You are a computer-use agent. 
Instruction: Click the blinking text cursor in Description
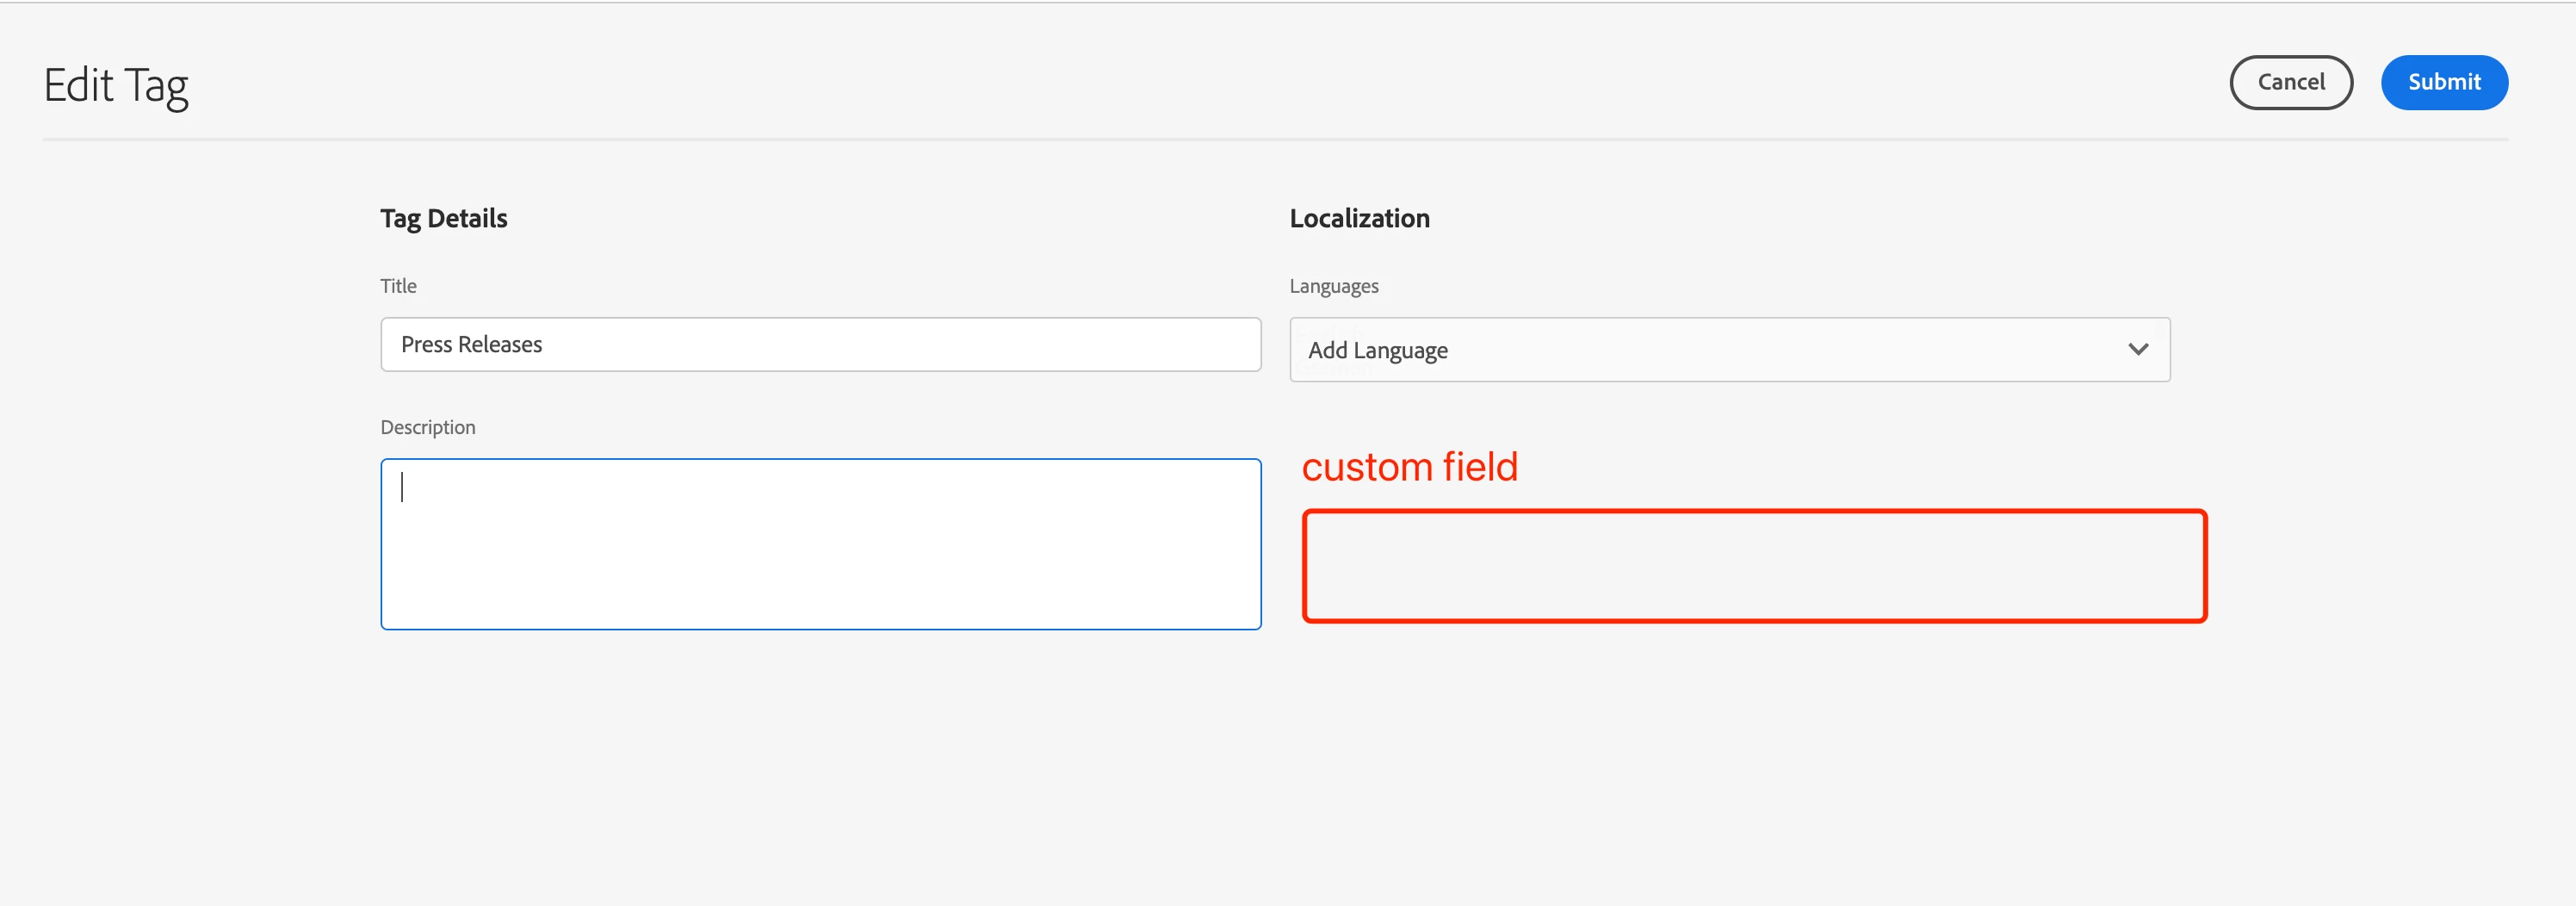click(x=402, y=487)
